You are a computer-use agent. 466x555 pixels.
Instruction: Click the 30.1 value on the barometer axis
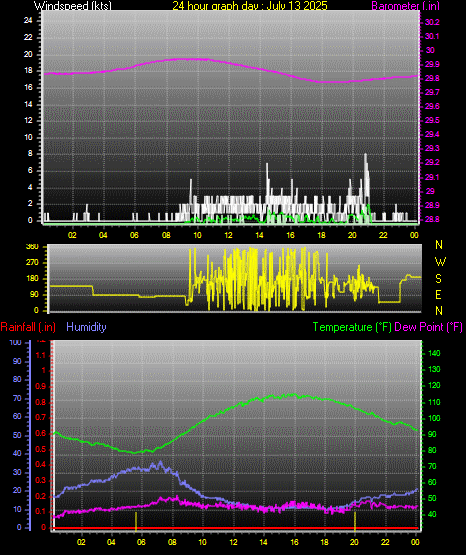pos(432,36)
